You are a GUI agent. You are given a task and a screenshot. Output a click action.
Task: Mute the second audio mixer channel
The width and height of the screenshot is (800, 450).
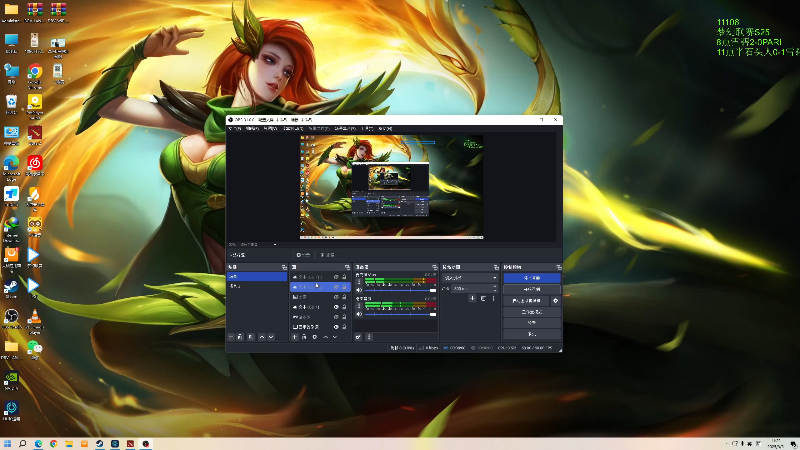tap(359, 314)
